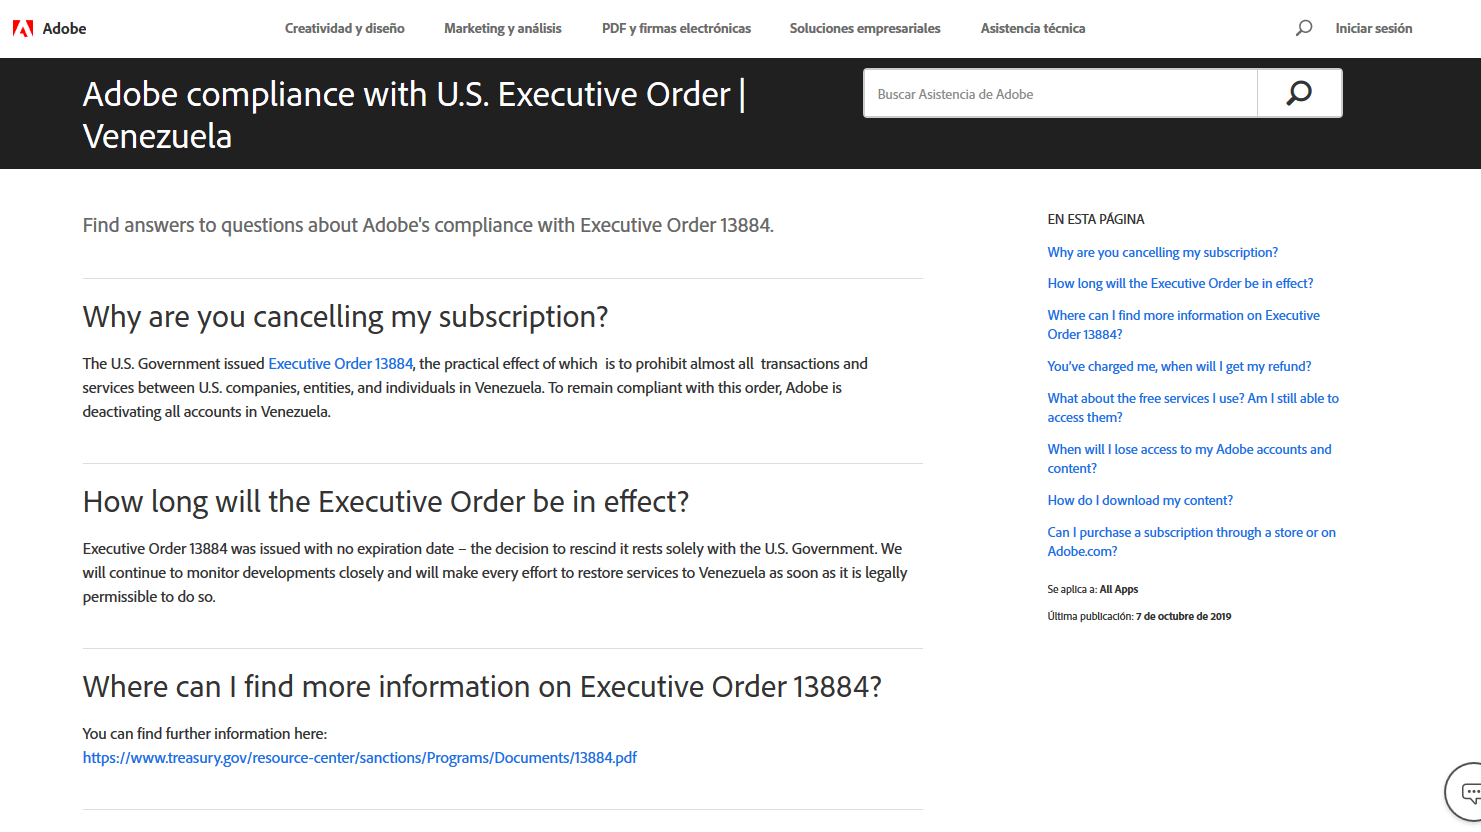
Task: Jump to What about the free services
Action: click(1193, 407)
